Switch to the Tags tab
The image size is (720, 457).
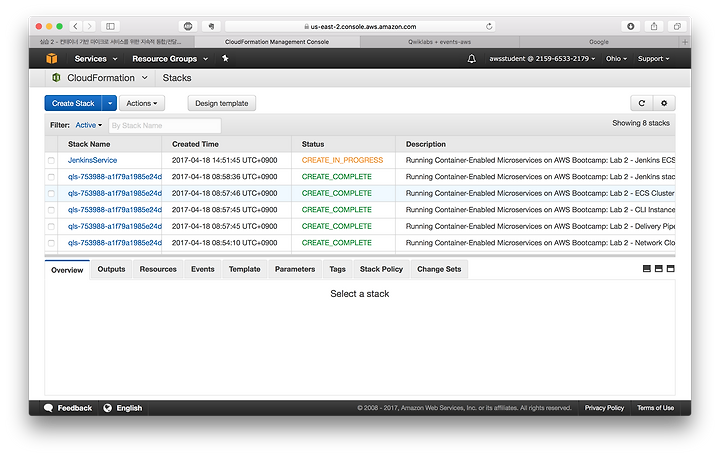click(x=337, y=269)
